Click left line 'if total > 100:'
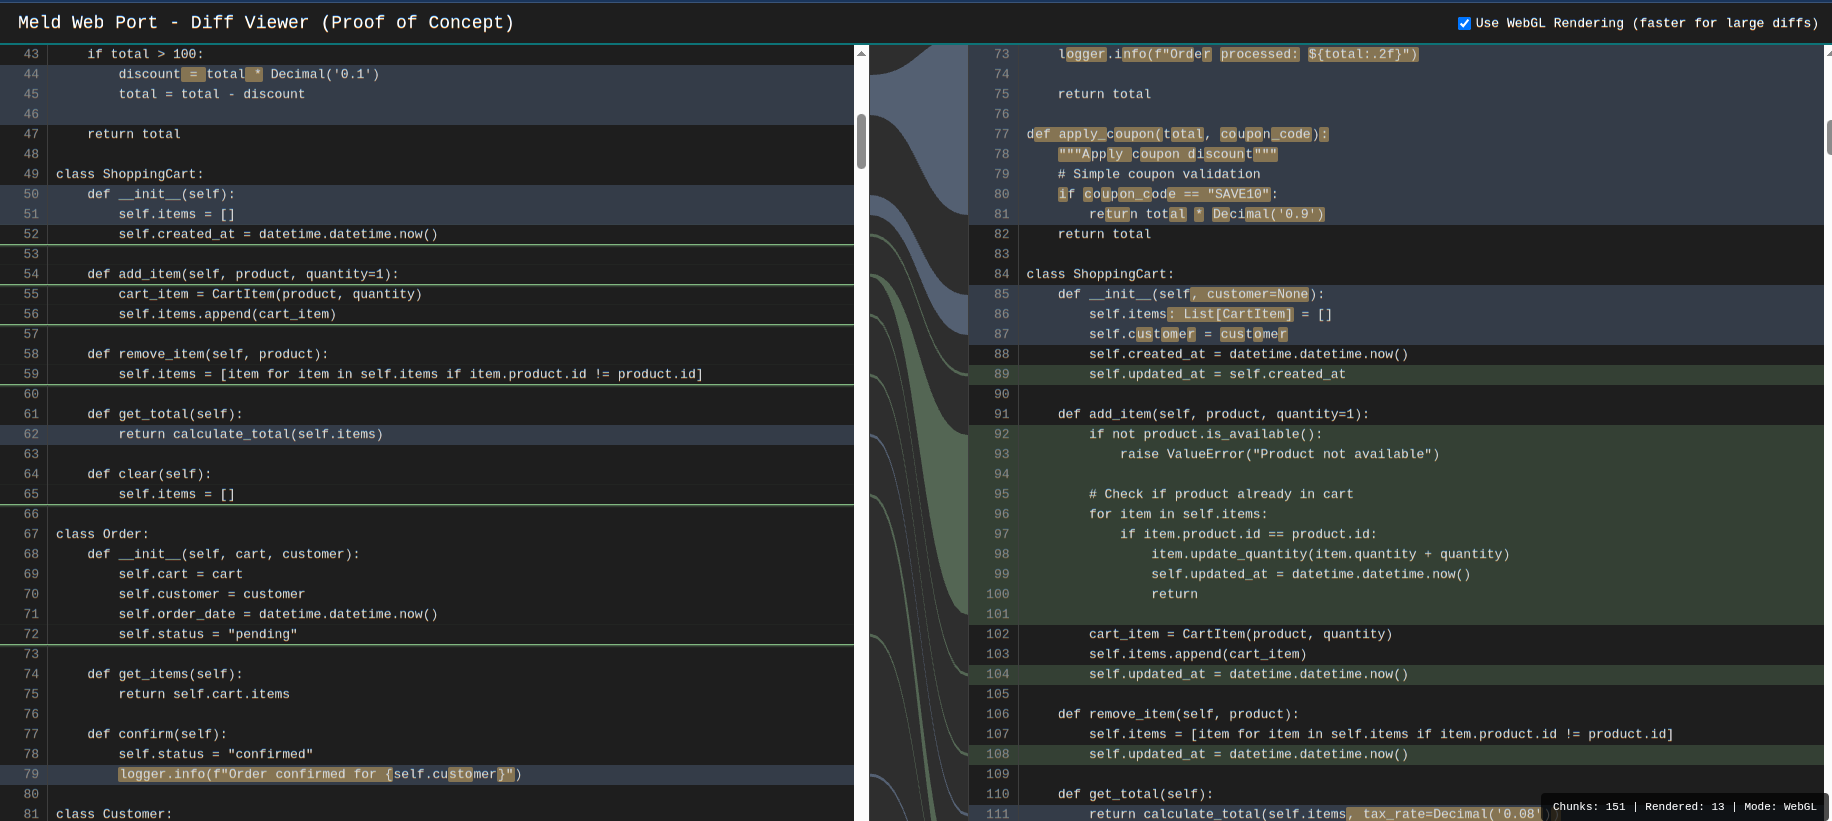This screenshot has height=821, width=1832. [x=145, y=54]
